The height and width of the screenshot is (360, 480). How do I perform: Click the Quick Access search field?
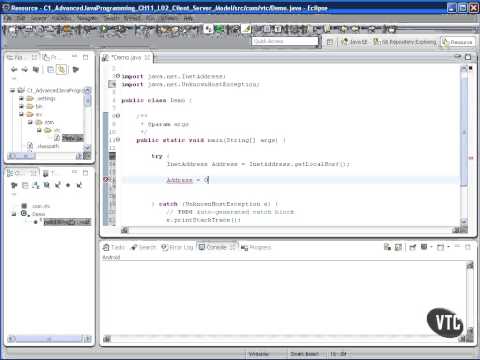click(285, 41)
